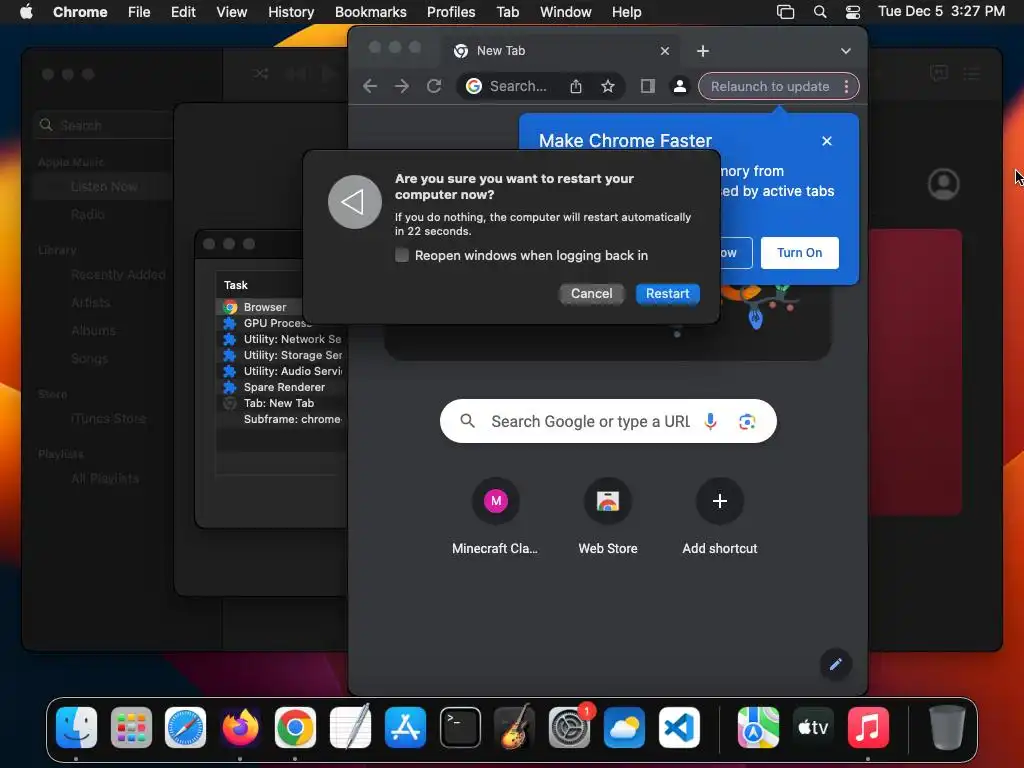Start voice search with microphone icon
Image resolution: width=1024 pixels, height=768 pixels.
[711, 421]
